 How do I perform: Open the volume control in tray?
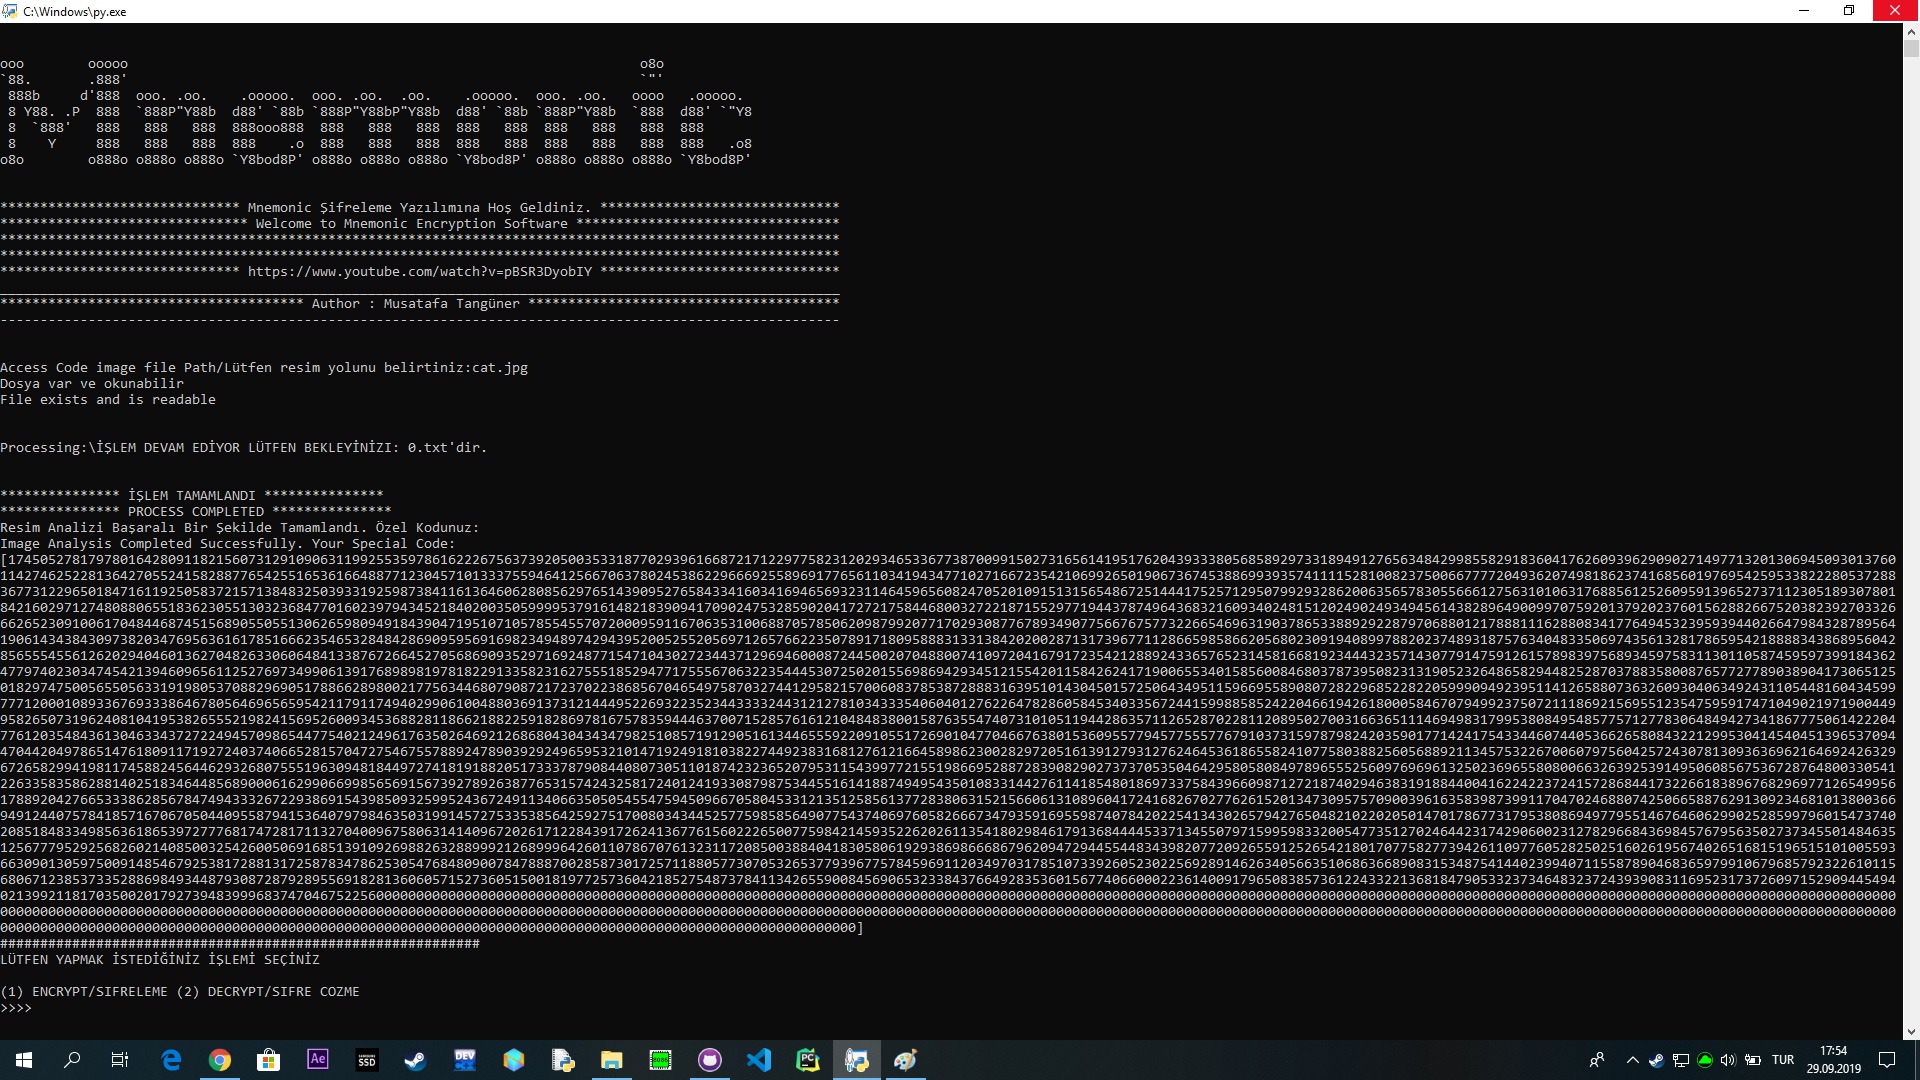click(1728, 1060)
